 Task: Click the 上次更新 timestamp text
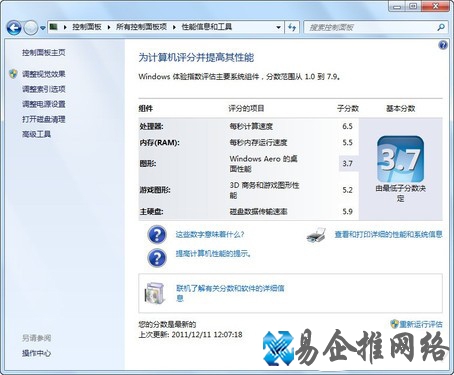click(190, 334)
